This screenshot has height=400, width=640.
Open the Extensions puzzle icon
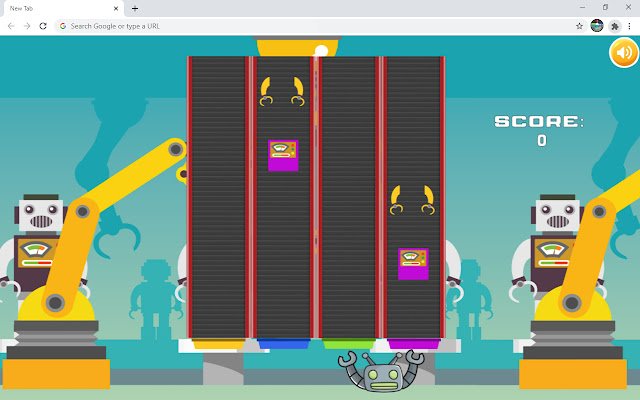(615, 26)
